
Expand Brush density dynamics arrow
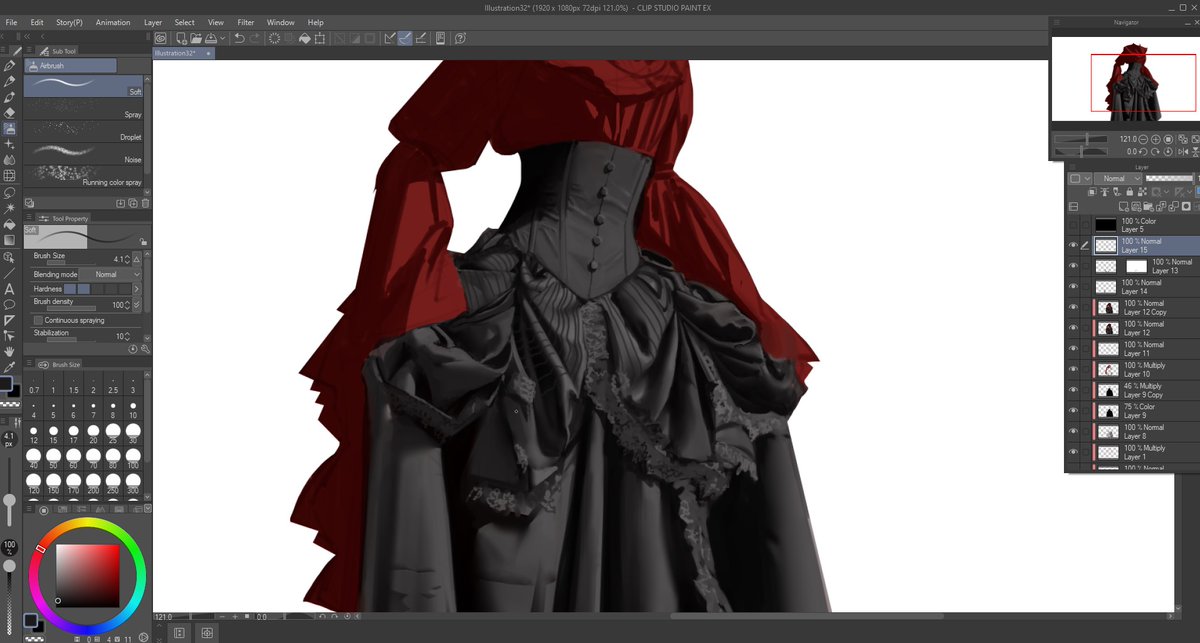(136, 303)
